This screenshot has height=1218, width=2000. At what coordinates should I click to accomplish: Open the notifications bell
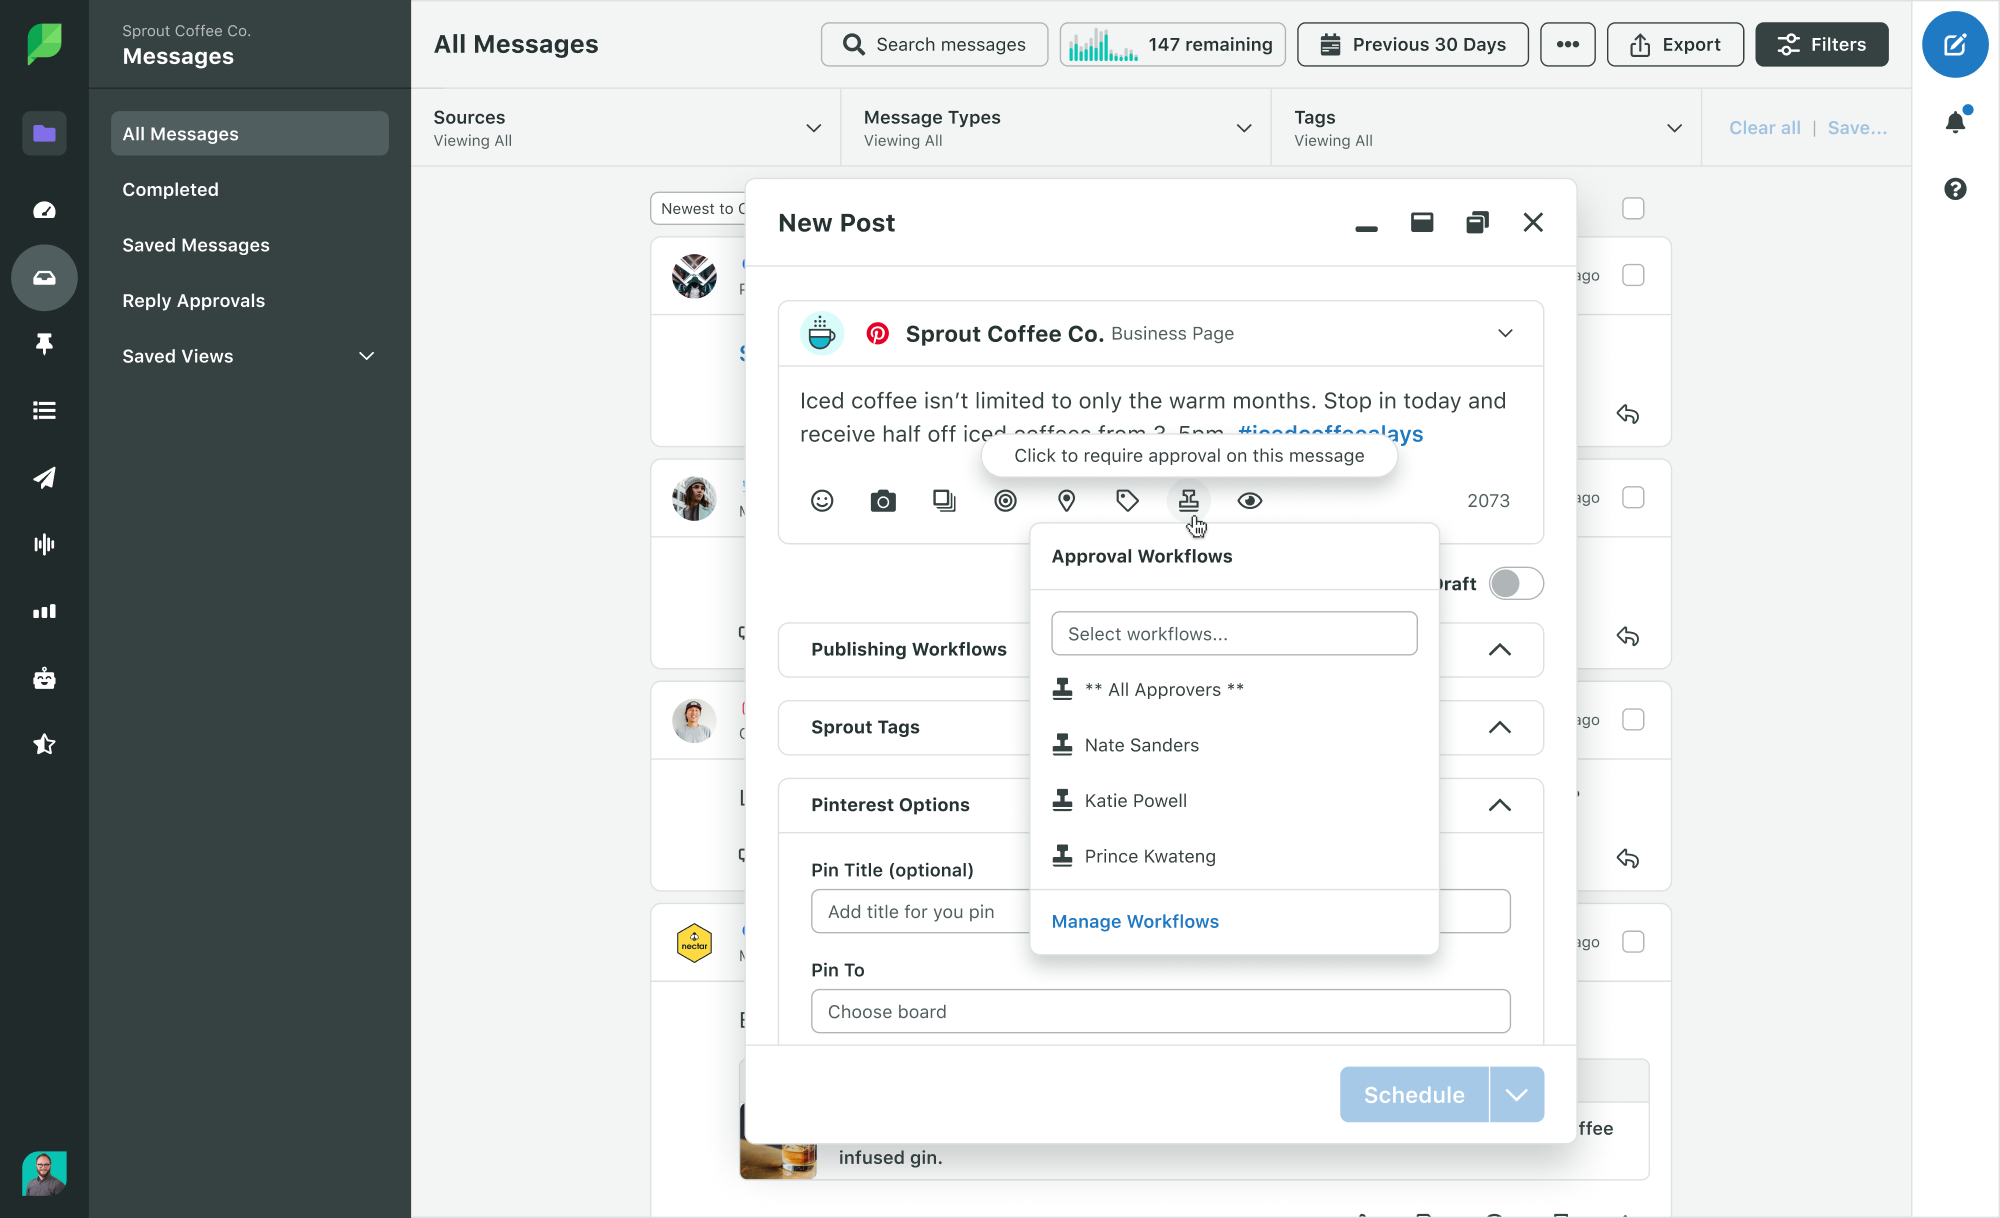pyautogui.click(x=1955, y=122)
